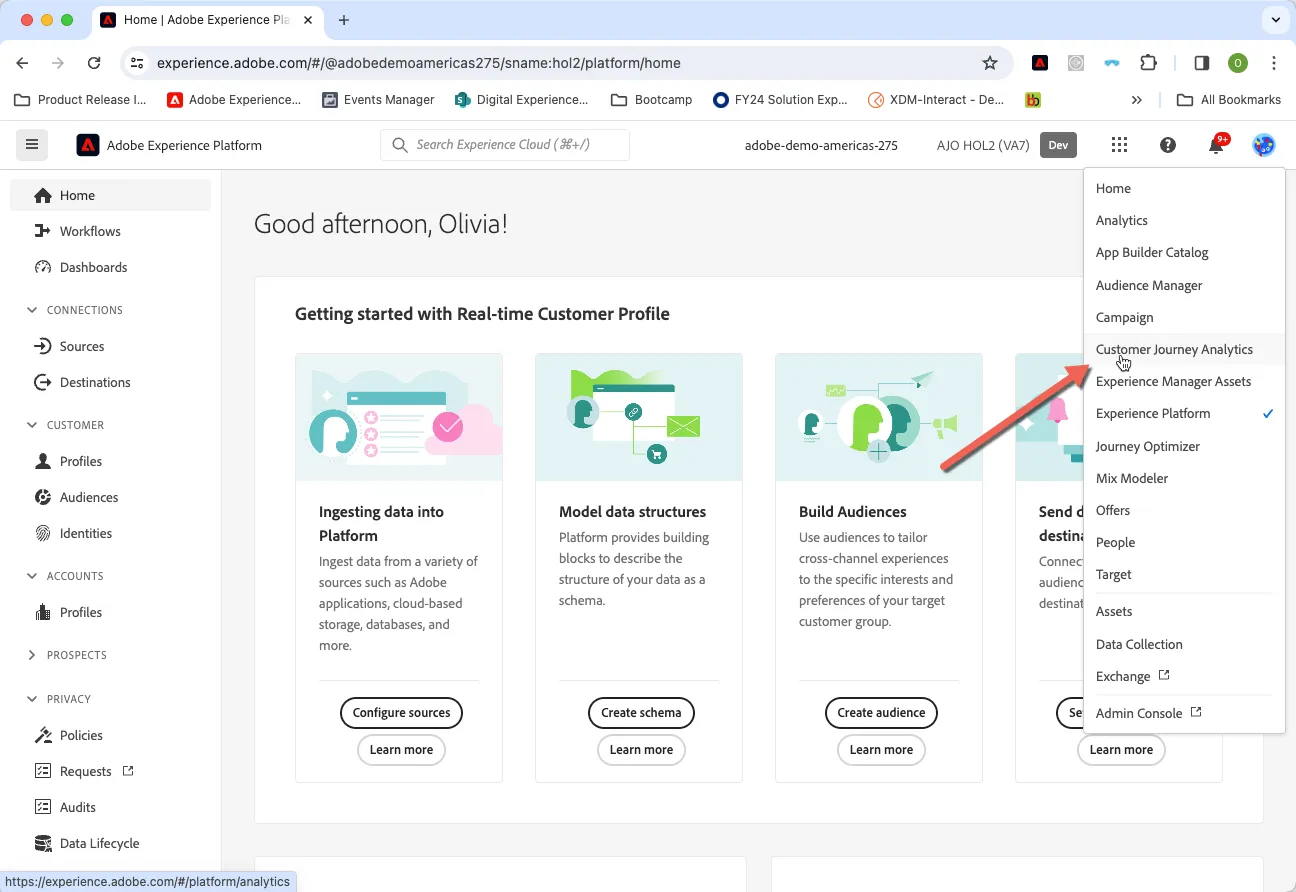Open the notifications bell
This screenshot has width=1296, height=892.
(1217, 145)
